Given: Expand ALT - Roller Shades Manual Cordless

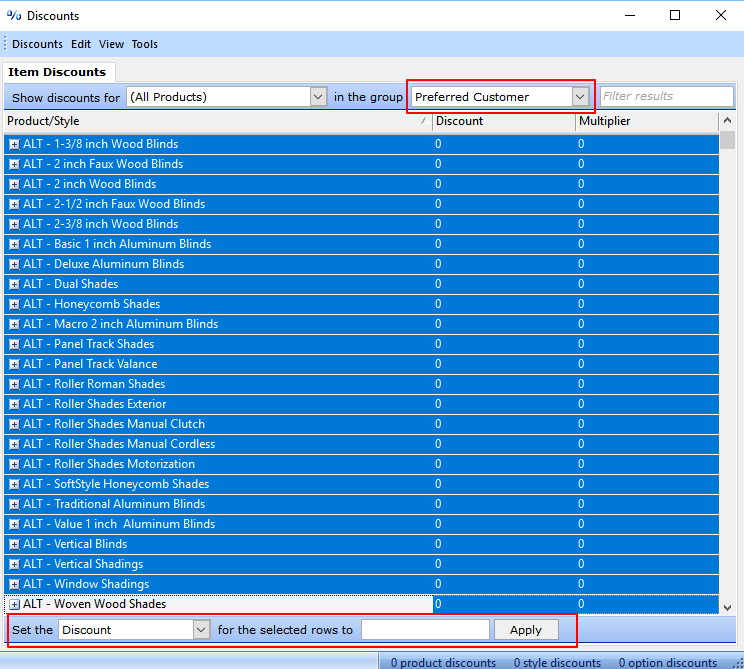Looking at the screenshot, I should [x=15, y=444].
